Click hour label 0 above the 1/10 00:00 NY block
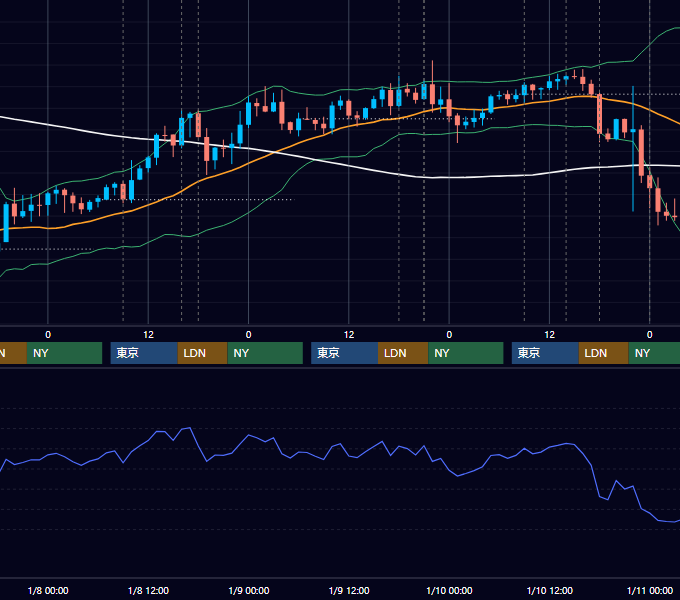The height and width of the screenshot is (600, 680). coord(449,335)
